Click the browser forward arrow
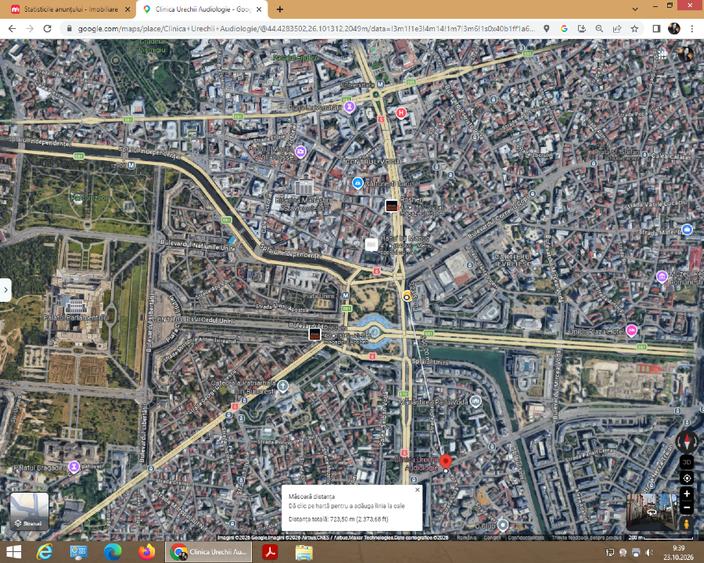704x563 pixels. click(x=30, y=28)
